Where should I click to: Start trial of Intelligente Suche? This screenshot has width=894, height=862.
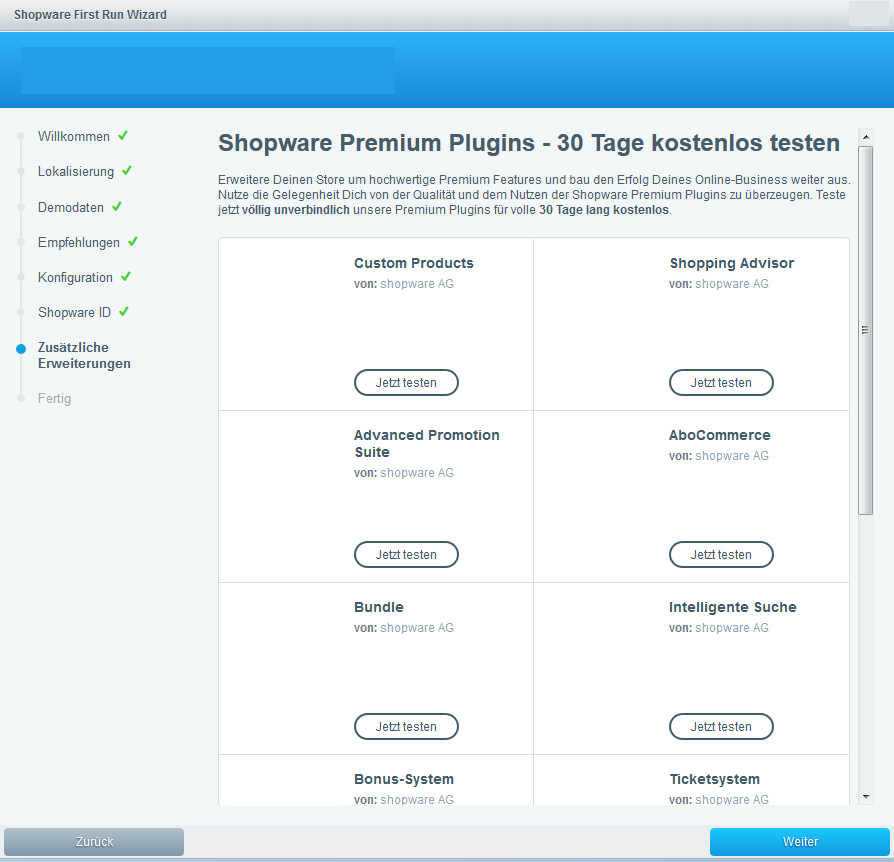[721, 727]
